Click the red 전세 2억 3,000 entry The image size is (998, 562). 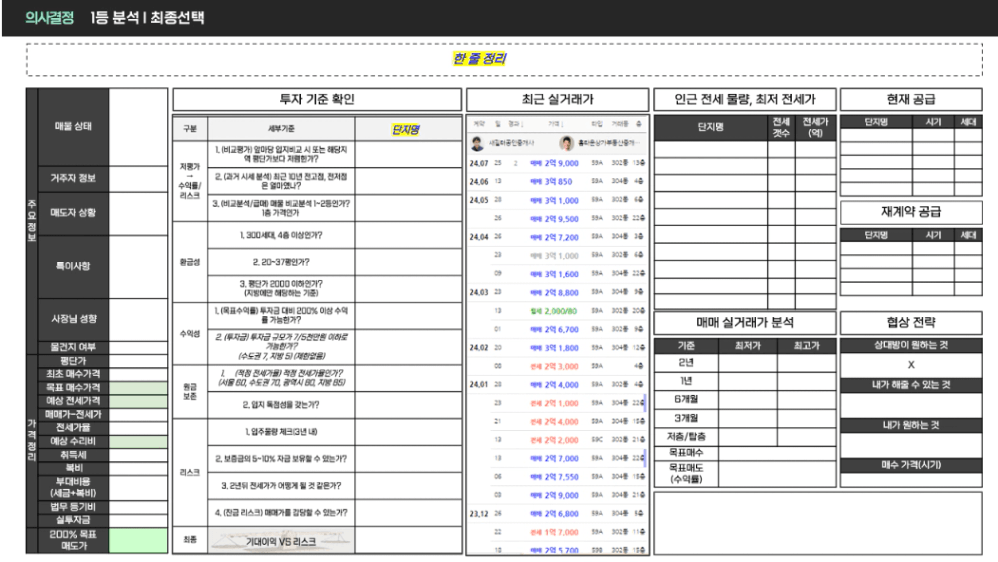(554, 367)
